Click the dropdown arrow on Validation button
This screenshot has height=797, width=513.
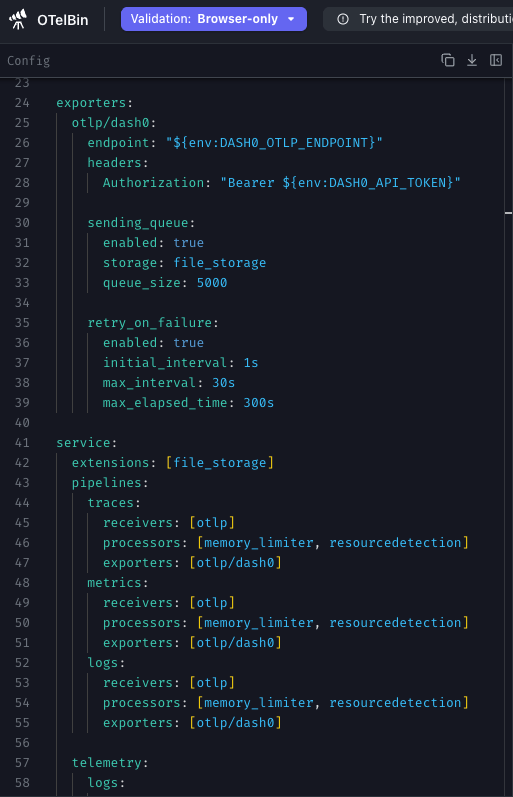[291, 19]
